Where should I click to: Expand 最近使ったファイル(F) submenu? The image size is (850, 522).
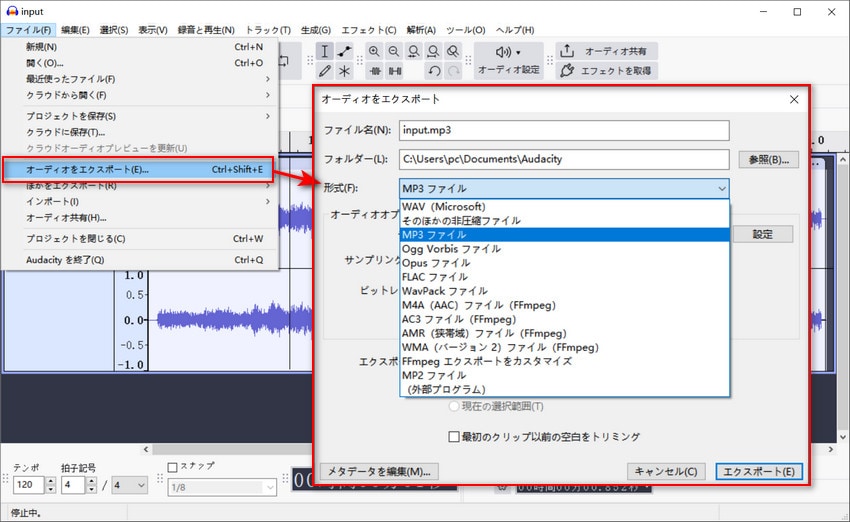140,79
